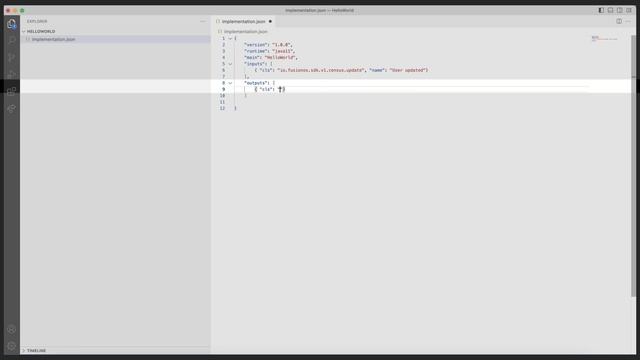This screenshot has height=360, width=640.
Task: Click the "runtime" key on line 3
Action: point(256,51)
